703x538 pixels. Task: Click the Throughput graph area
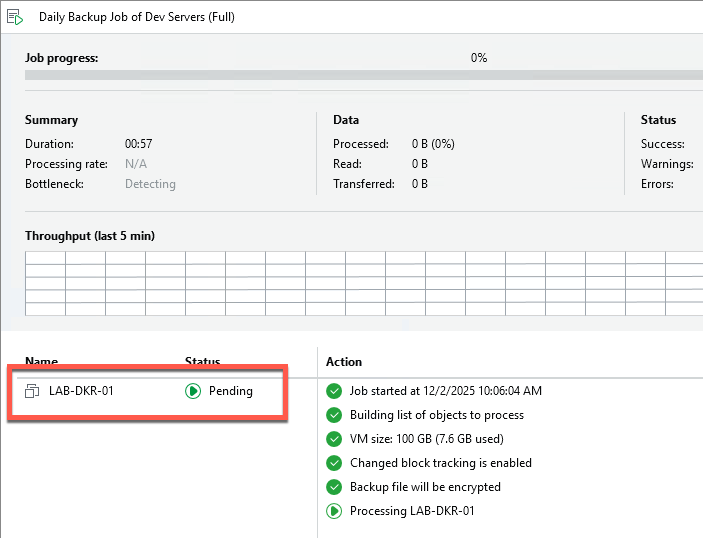(360, 283)
